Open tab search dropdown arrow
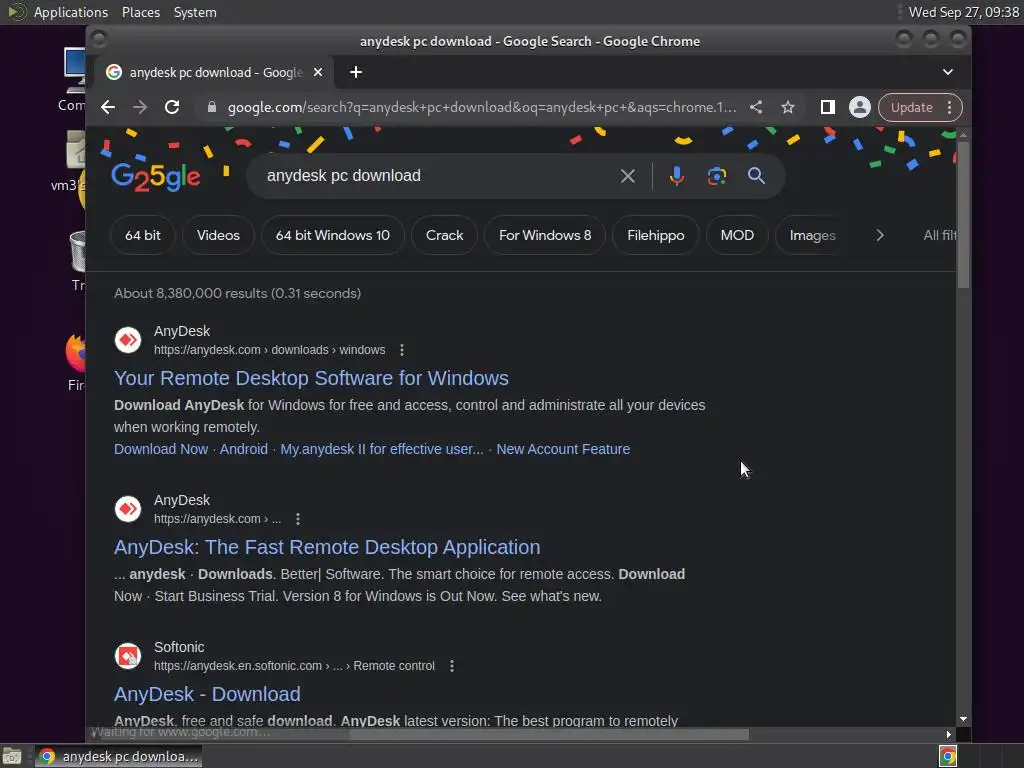Image resolution: width=1024 pixels, height=768 pixels. pos(948,72)
